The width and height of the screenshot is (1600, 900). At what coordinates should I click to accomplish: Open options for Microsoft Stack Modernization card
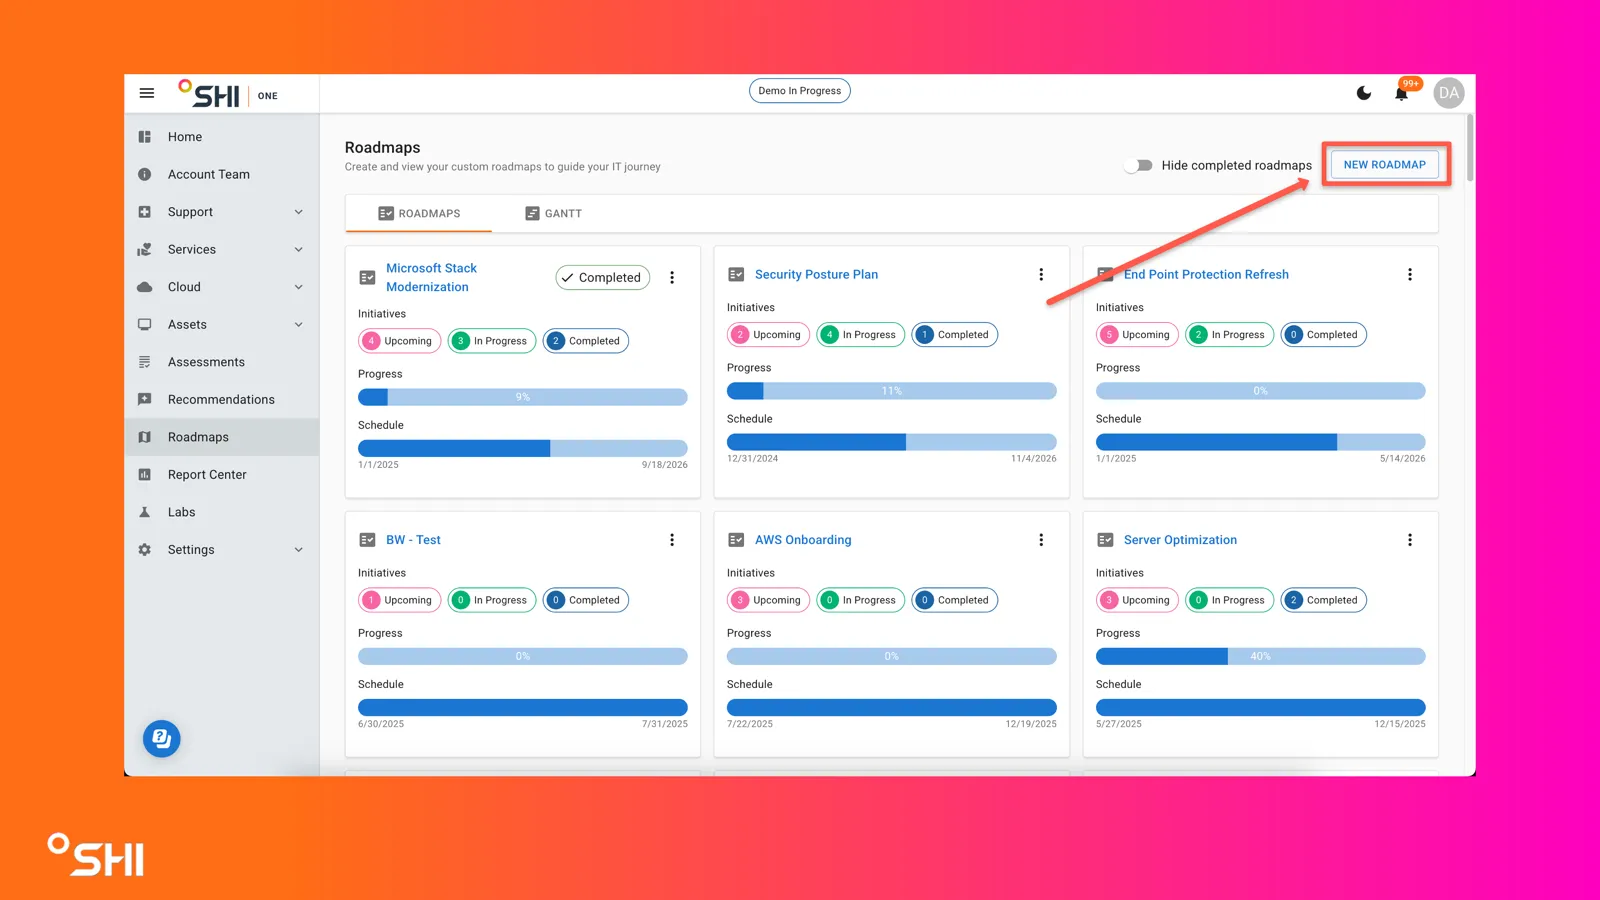(x=672, y=278)
